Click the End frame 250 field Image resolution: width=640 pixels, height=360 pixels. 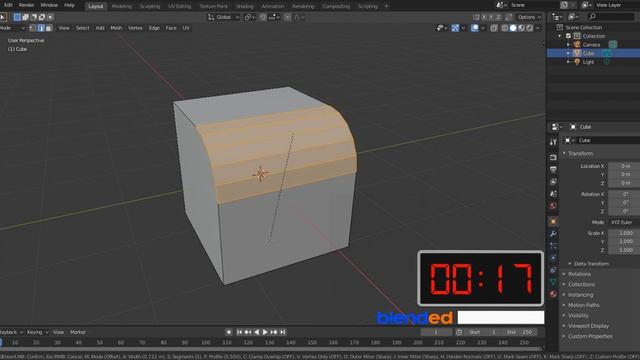(x=520, y=332)
